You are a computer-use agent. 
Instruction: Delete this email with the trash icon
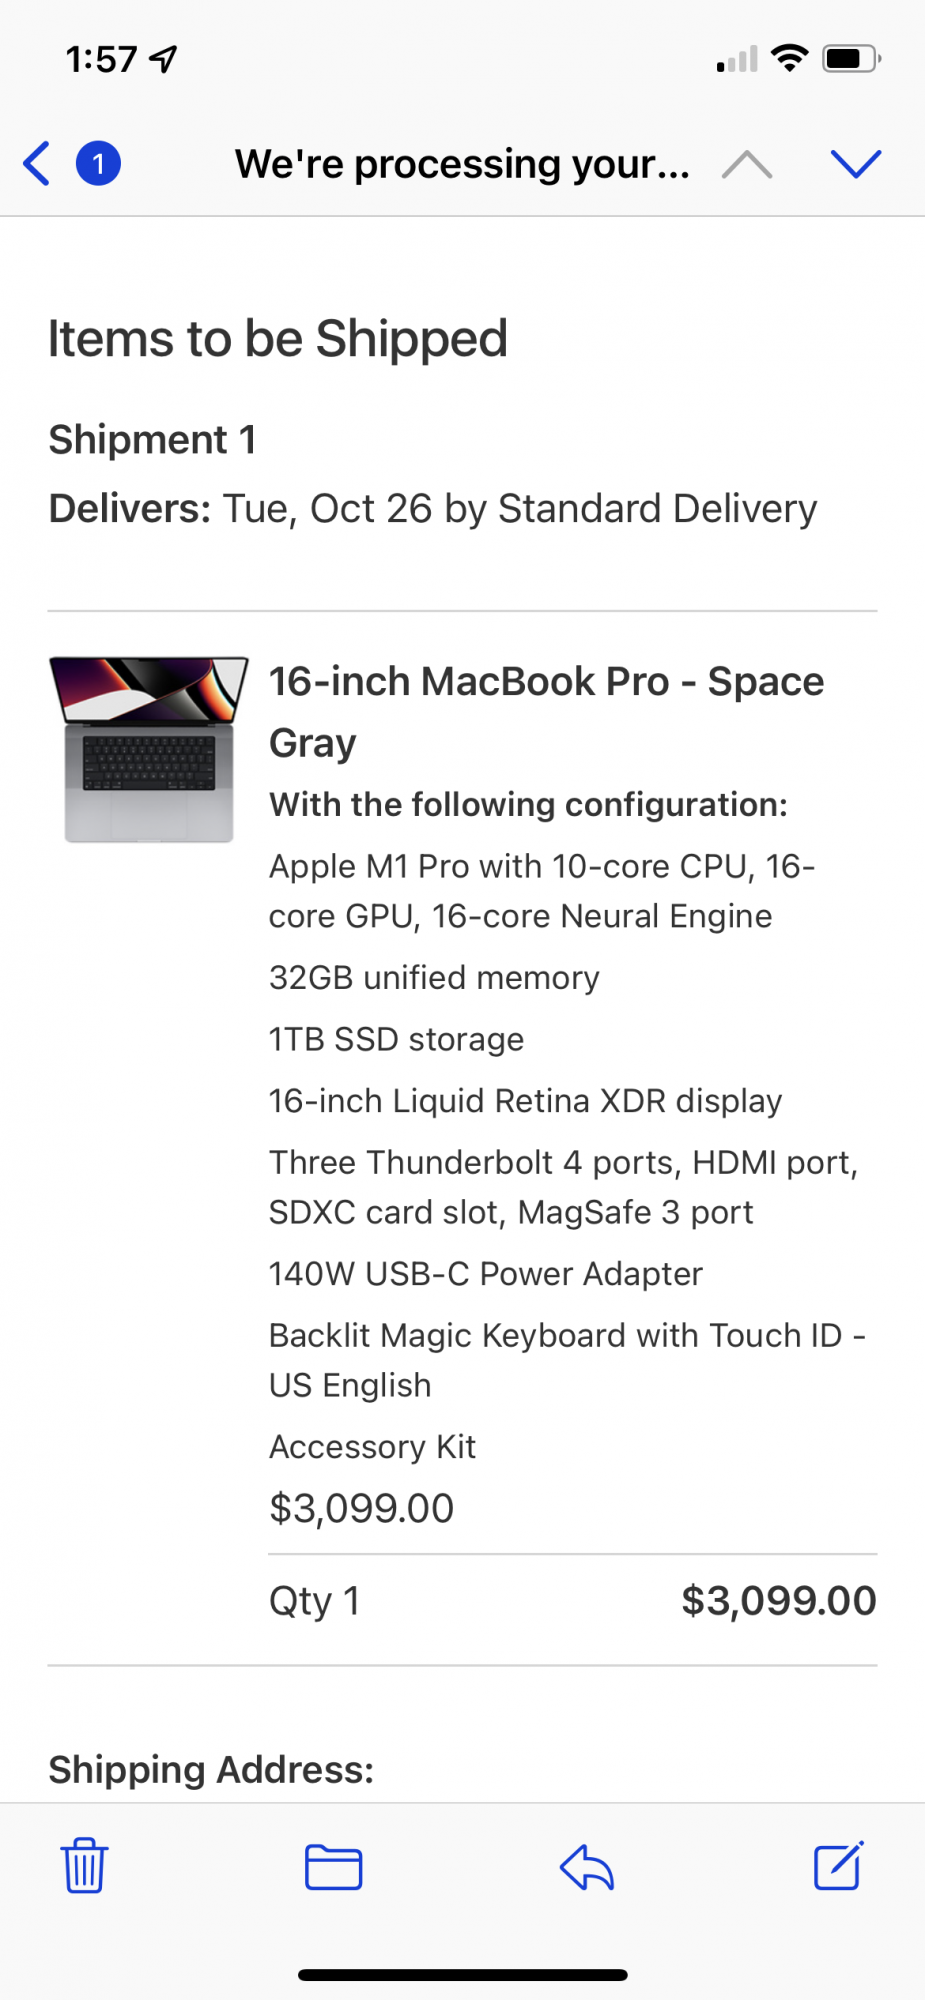(85, 1865)
